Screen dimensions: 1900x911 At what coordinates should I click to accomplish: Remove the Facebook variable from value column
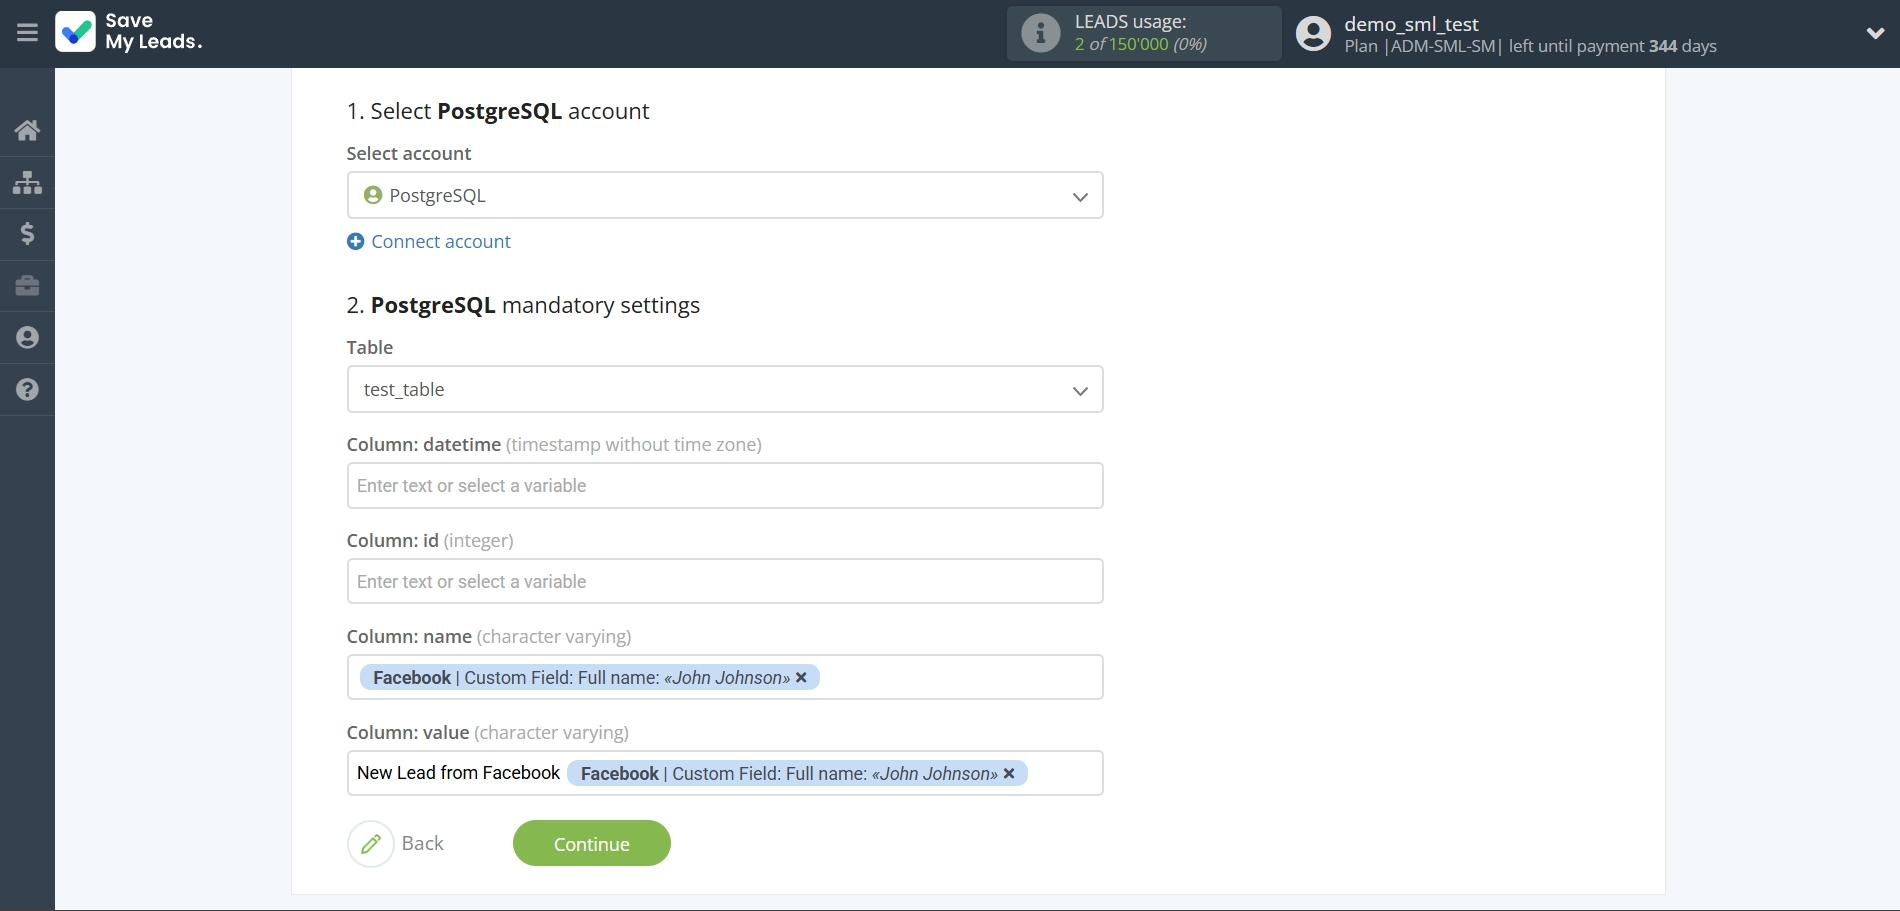[x=1009, y=774]
